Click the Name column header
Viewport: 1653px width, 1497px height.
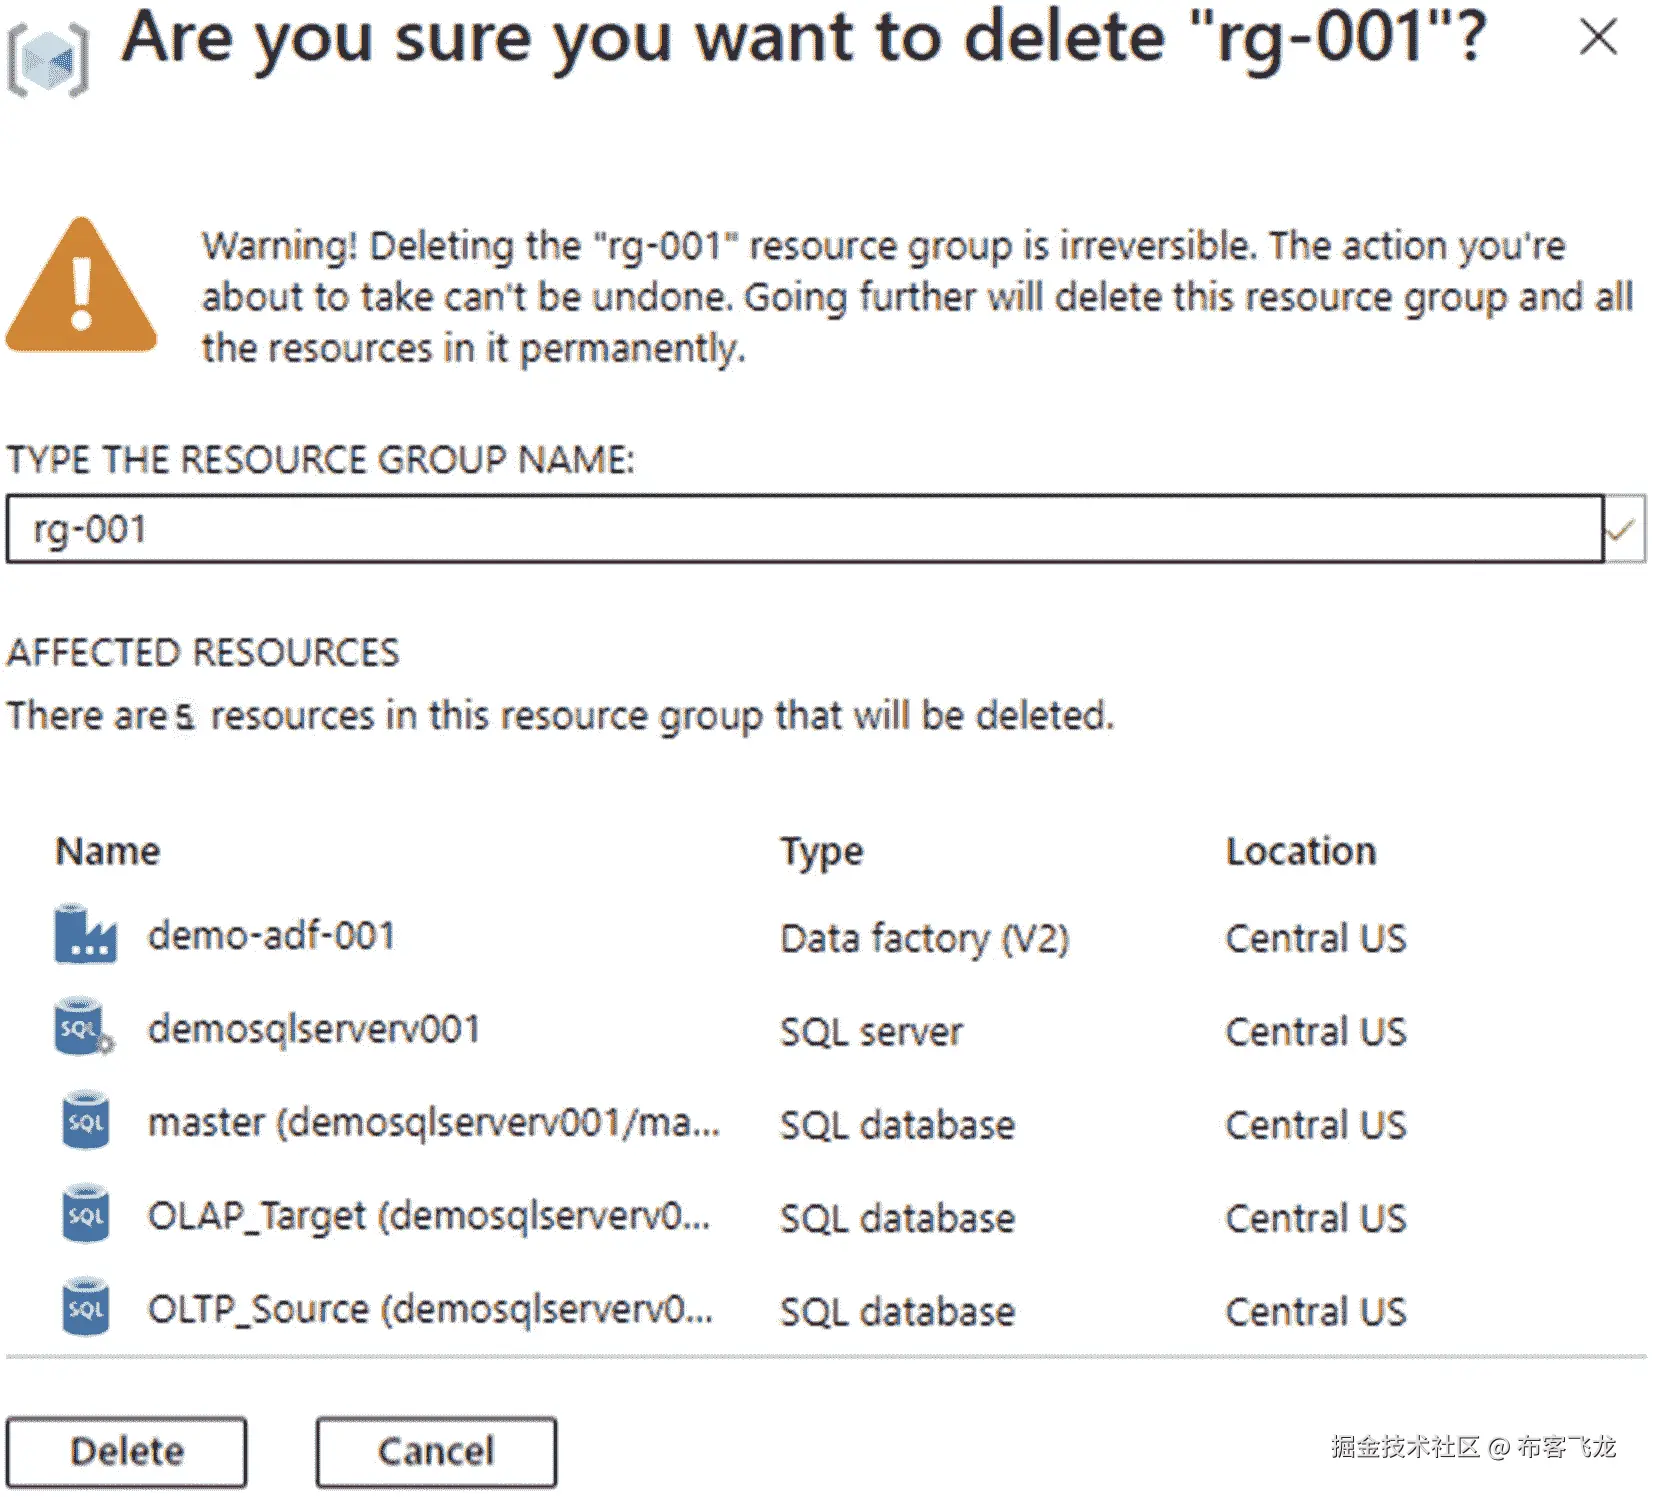coord(108,851)
